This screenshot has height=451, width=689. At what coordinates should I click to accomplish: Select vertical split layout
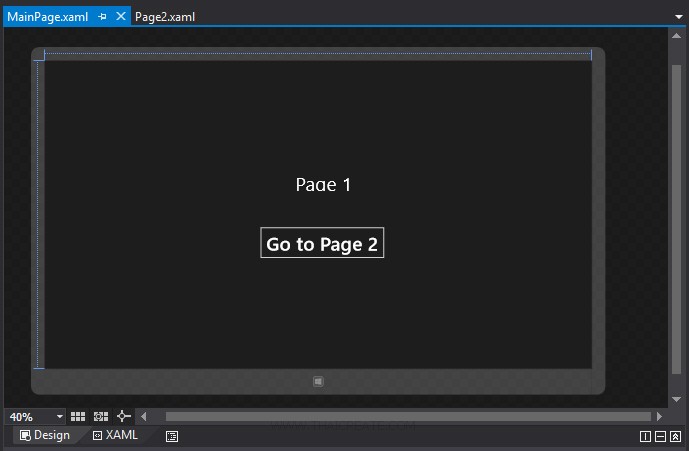pyautogui.click(x=645, y=436)
